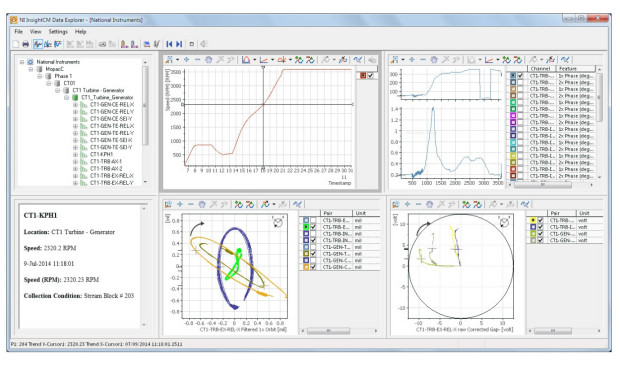Click the zoom out minus icon on trend plot toolbar
The width and height of the screenshot is (620, 367).
click(197, 60)
